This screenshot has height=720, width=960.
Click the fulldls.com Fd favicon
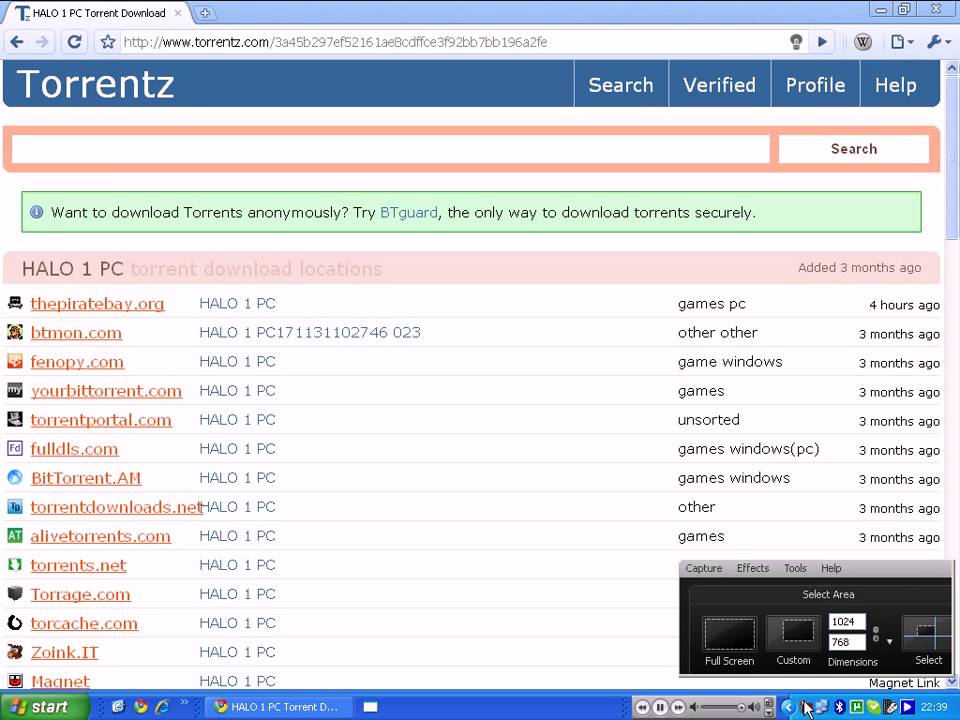[x=15, y=448]
